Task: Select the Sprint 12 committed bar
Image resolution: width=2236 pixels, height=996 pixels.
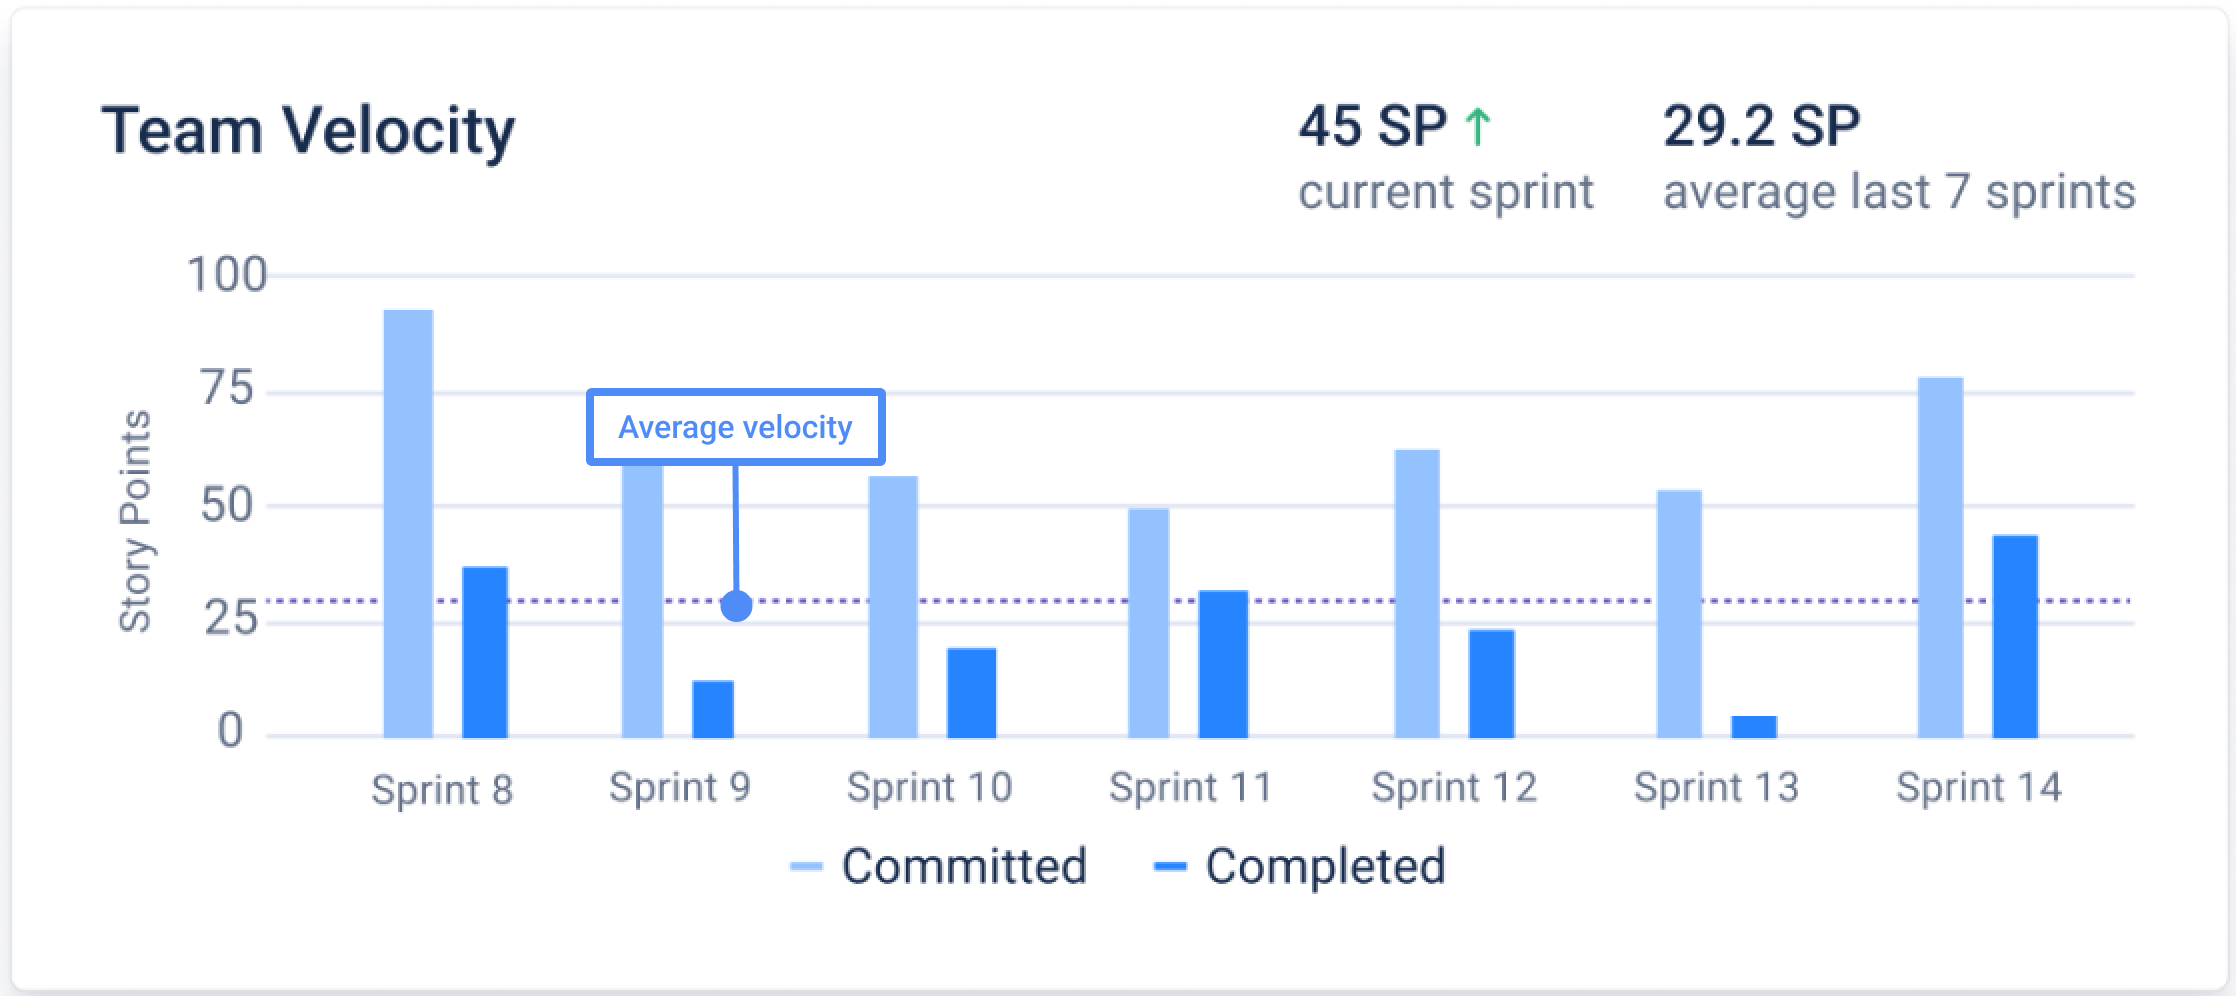Action: point(1417,593)
